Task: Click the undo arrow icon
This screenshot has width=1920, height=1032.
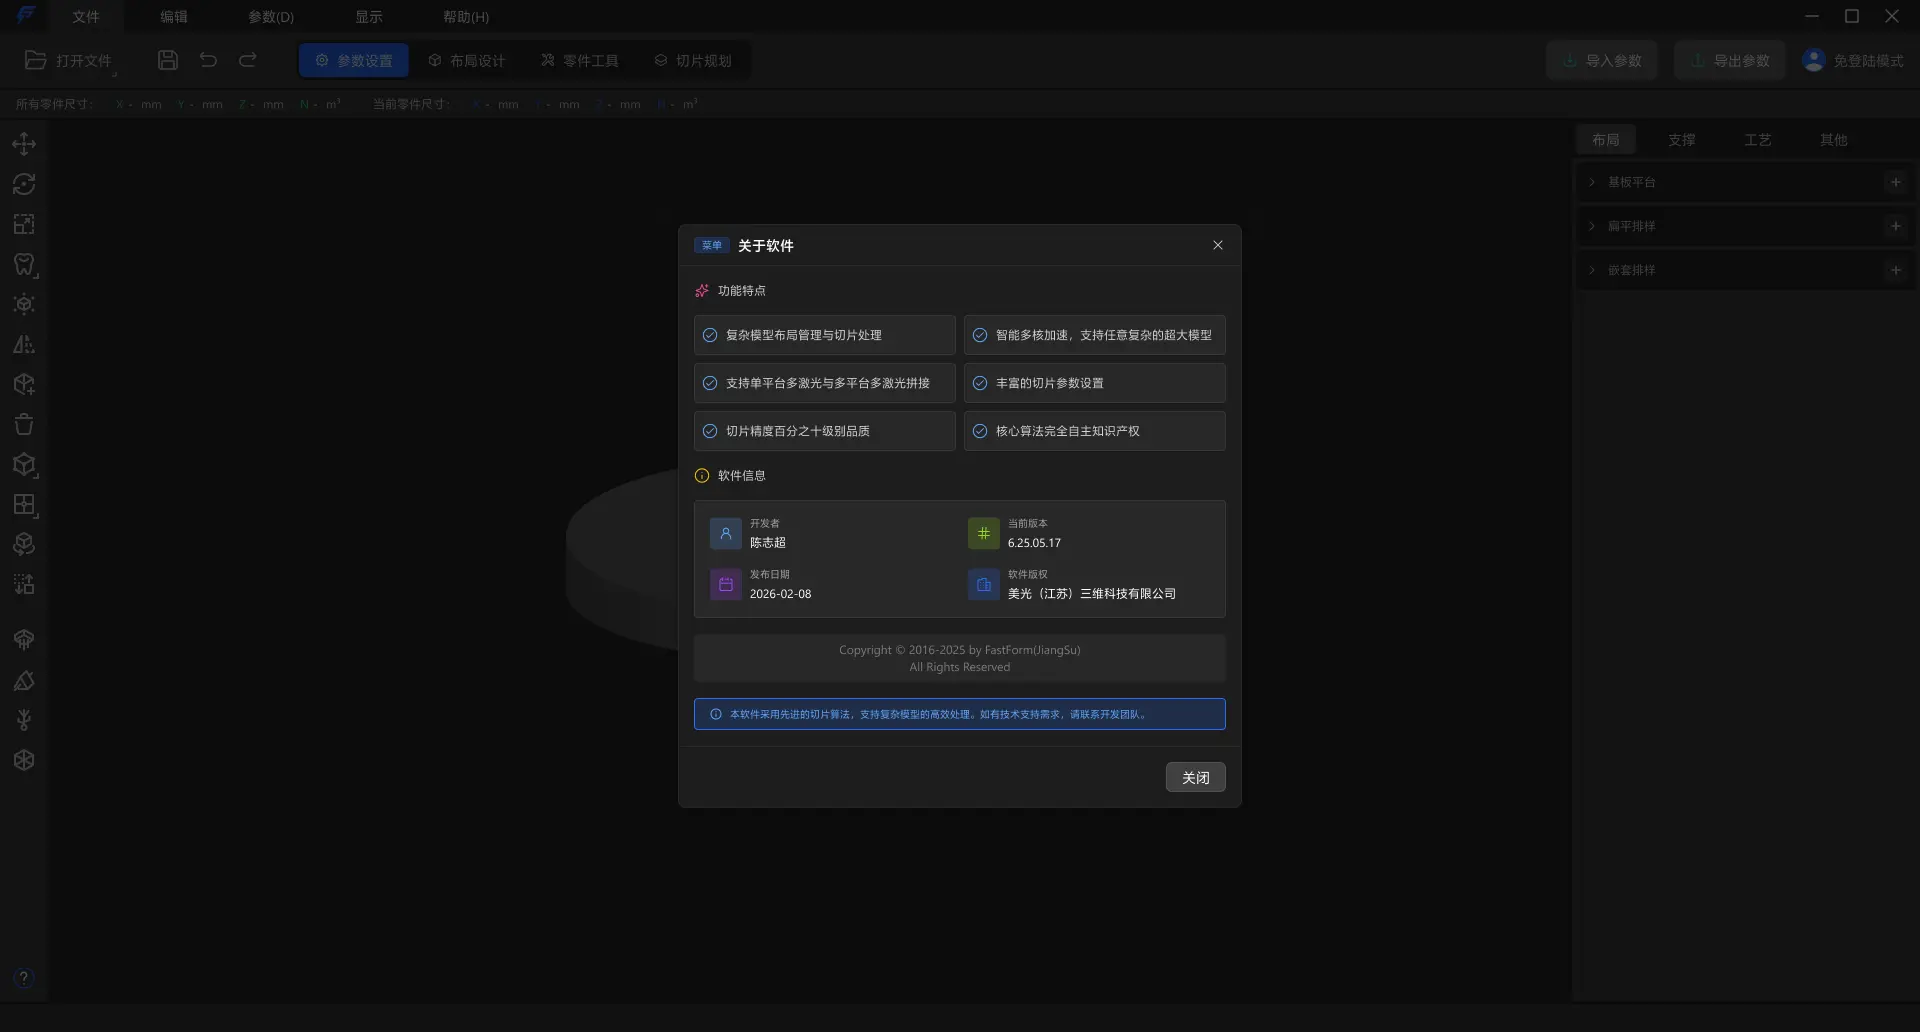Action: 208,60
